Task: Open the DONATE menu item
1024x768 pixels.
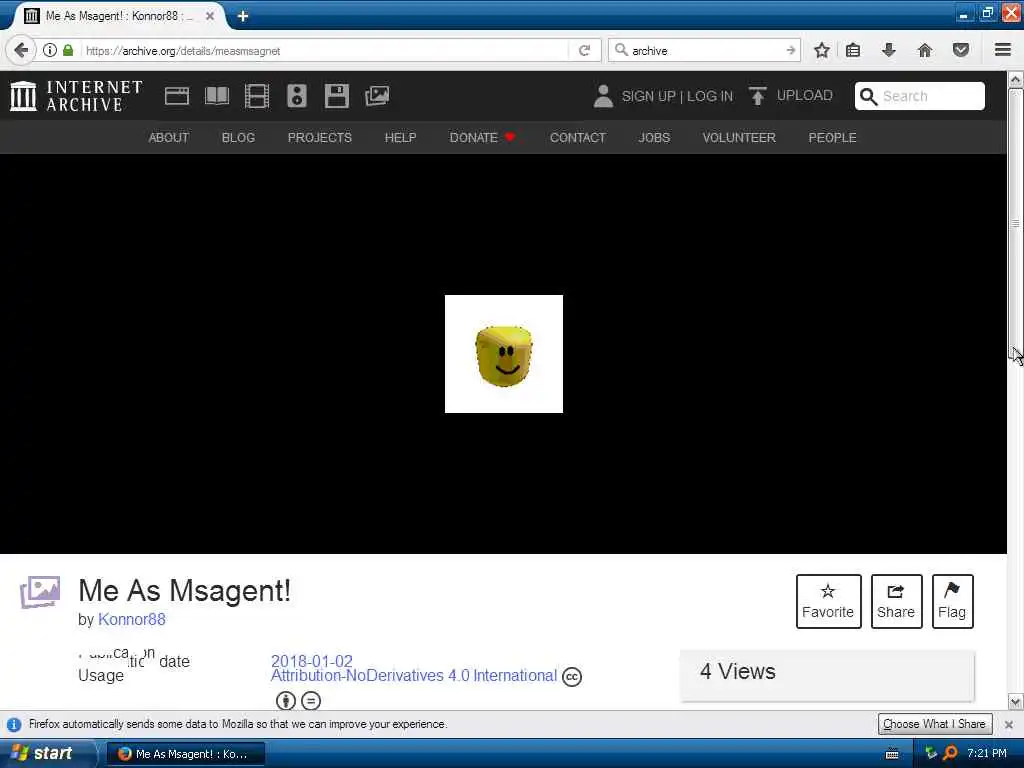Action: point(482,138)
